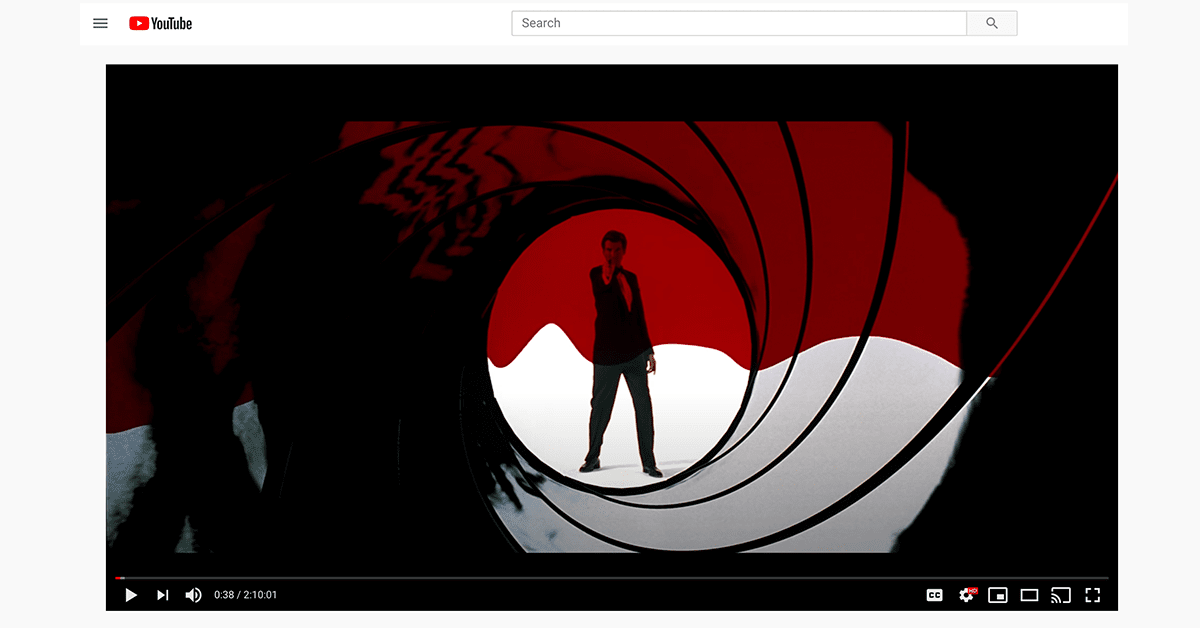Skip to the next video
This screenshot has height=628, width=1200.
[162, 595]
